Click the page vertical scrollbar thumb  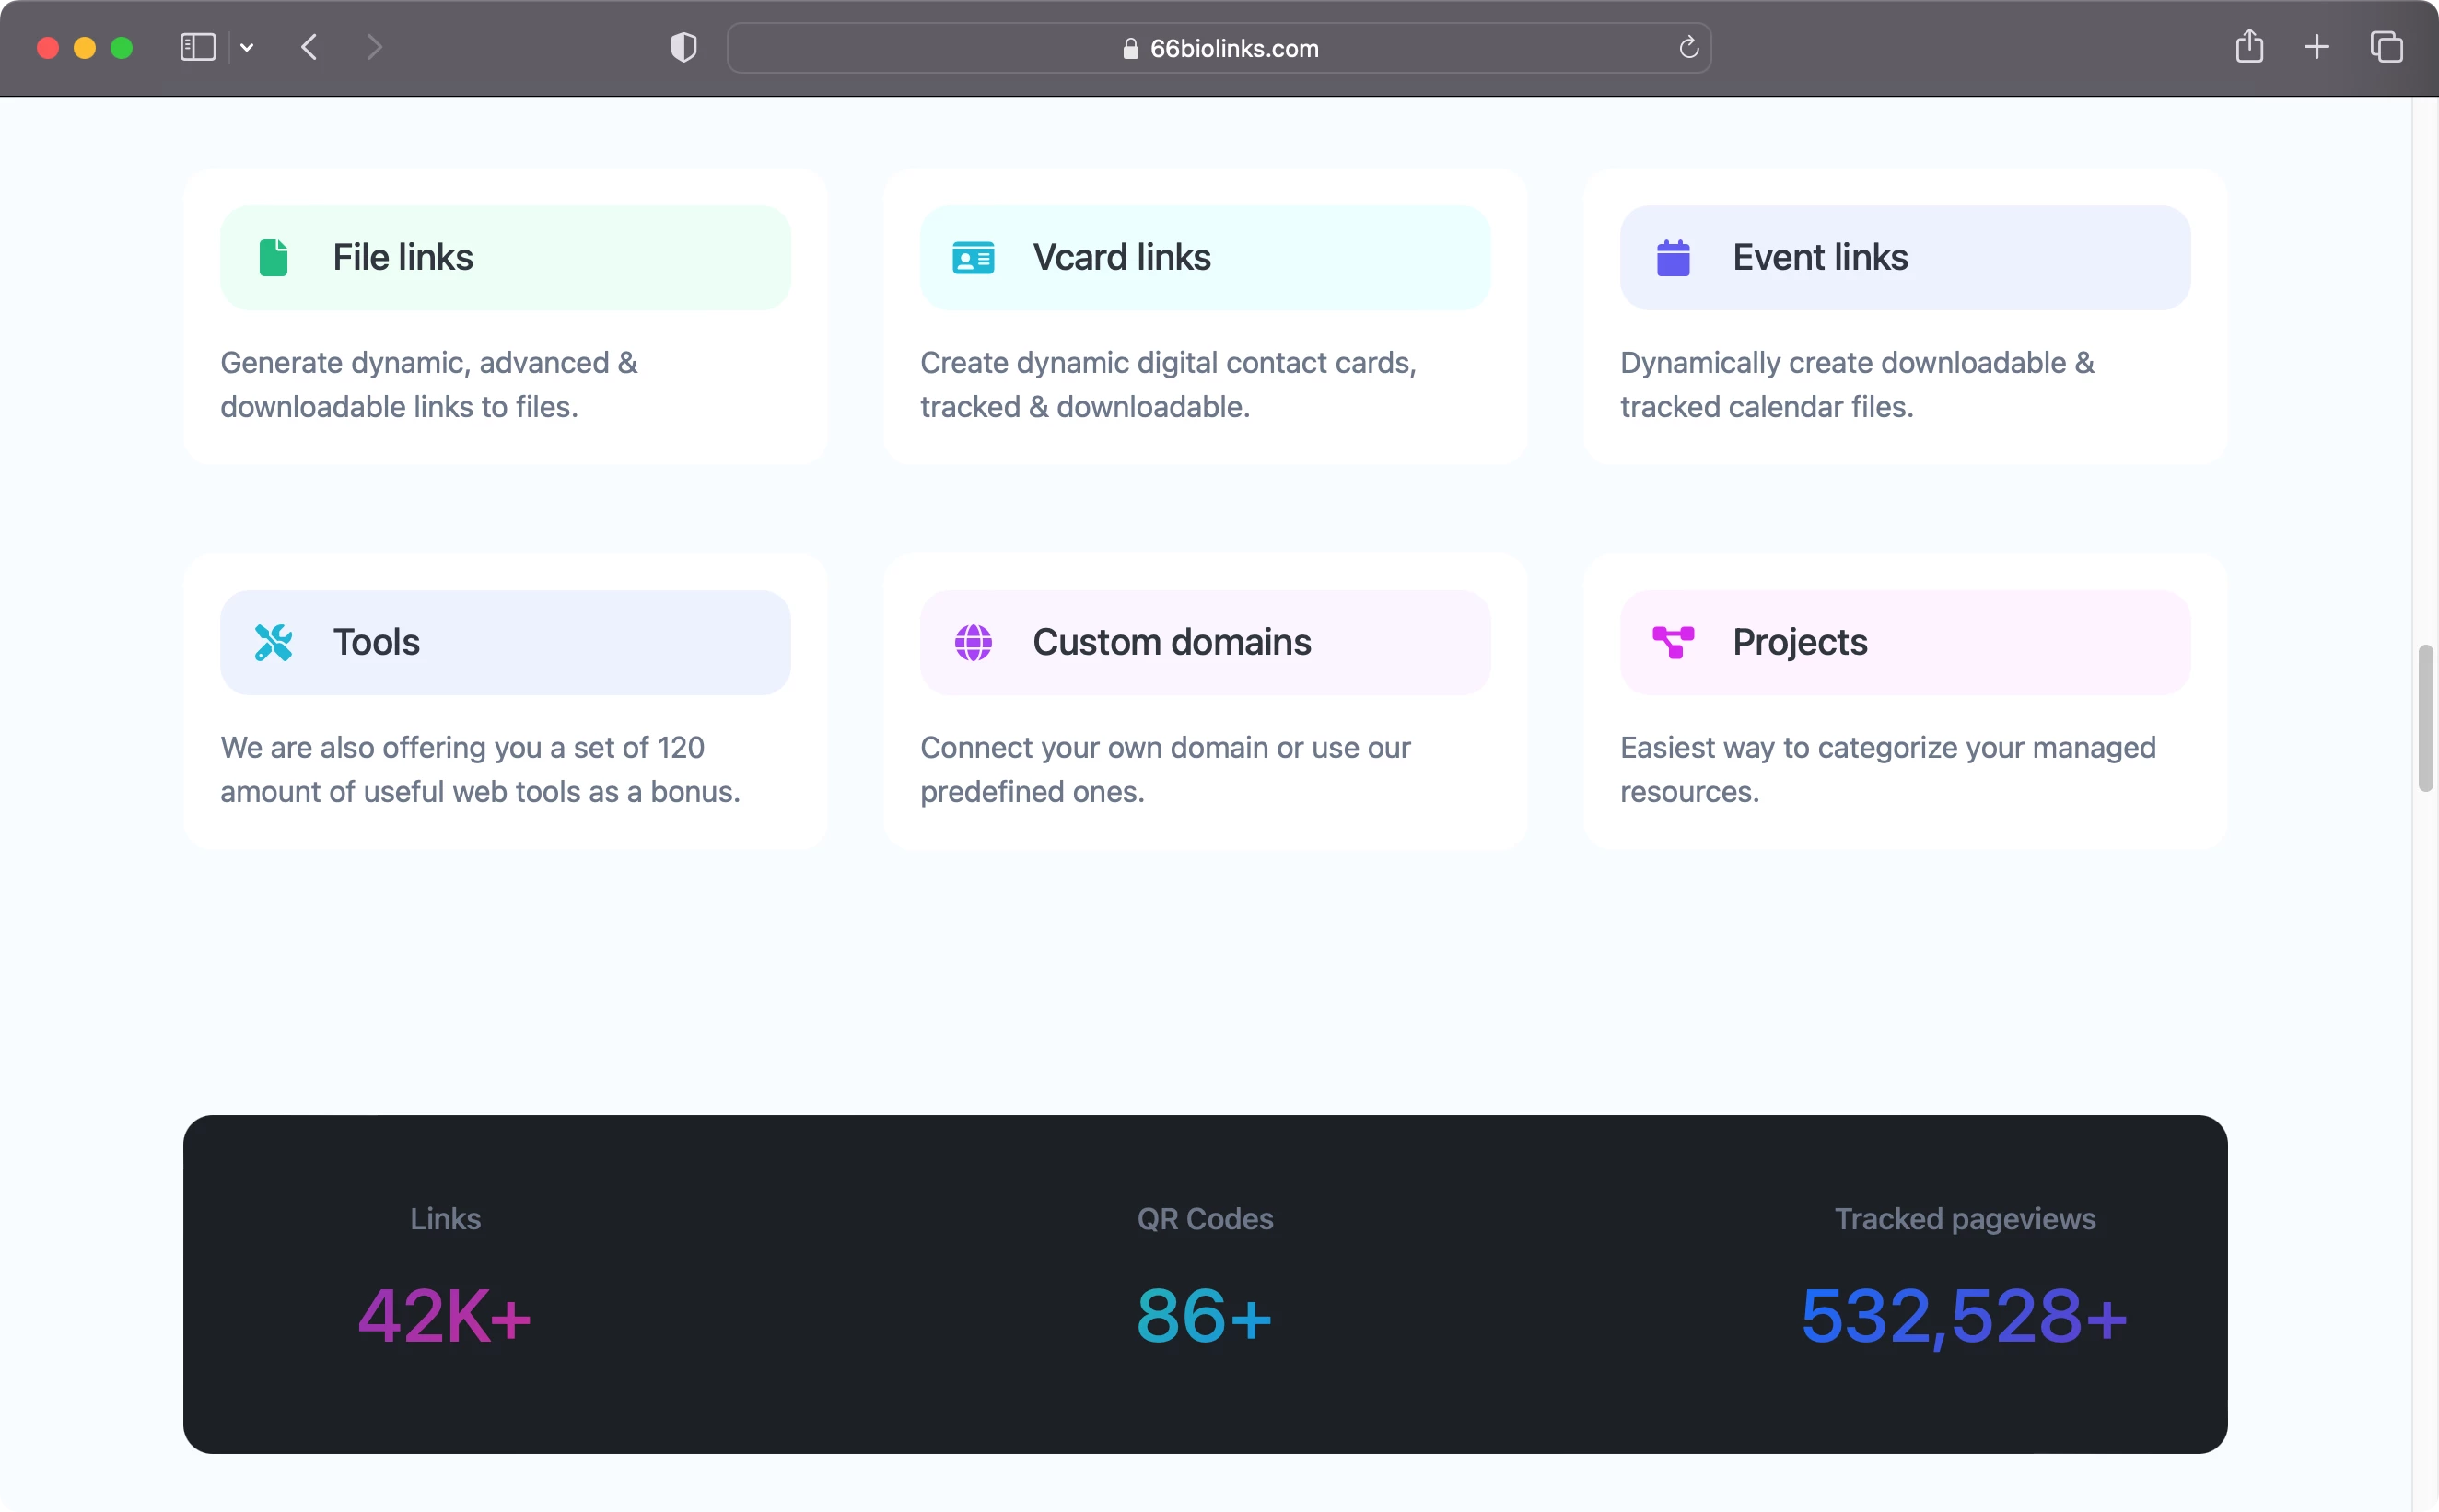click(2425, 718)
